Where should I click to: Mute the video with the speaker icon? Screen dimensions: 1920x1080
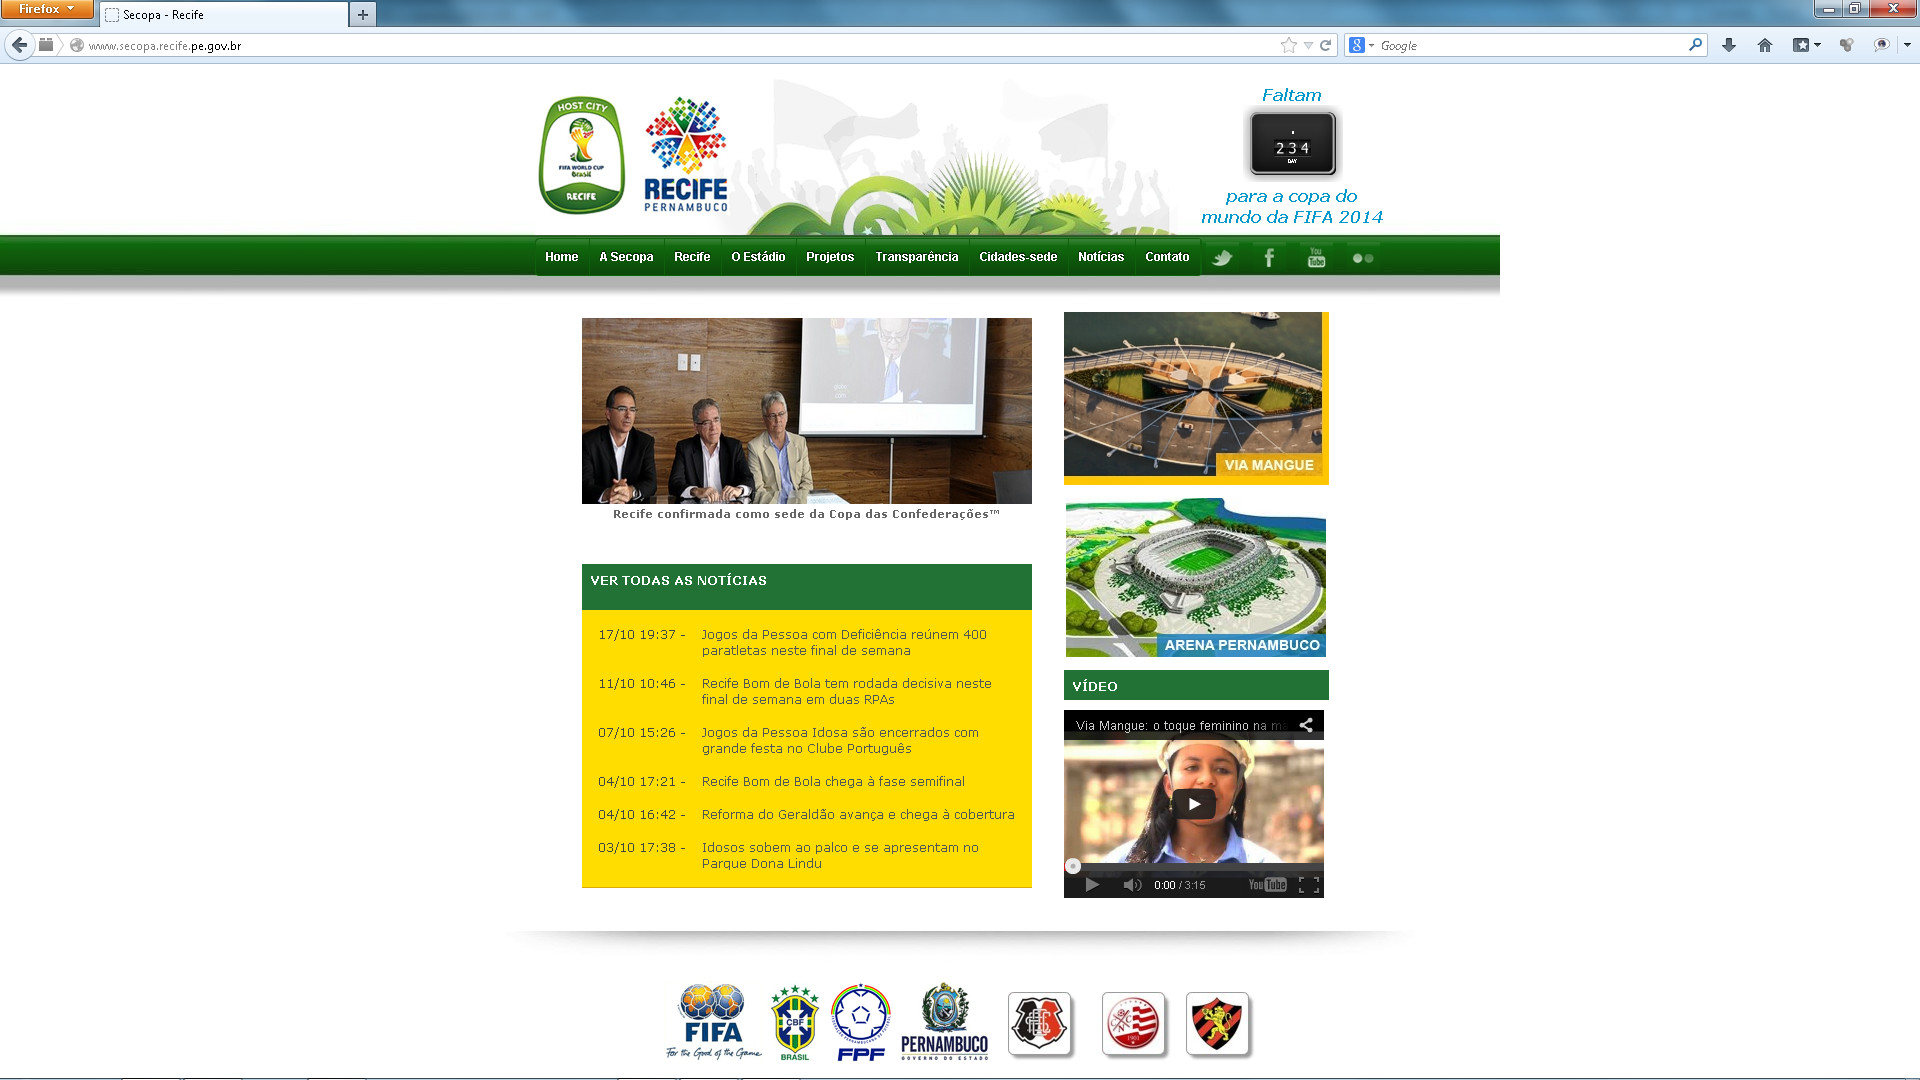point(1132,885)
